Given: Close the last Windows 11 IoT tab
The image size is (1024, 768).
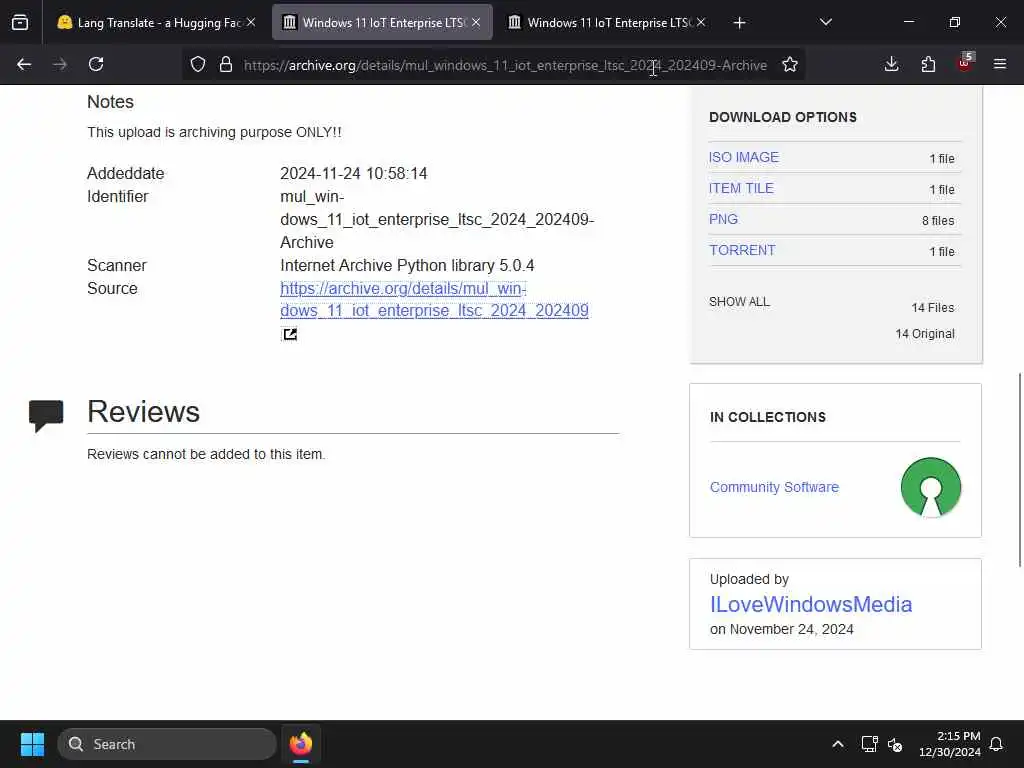Looking at the screenshot, I should click(x=701, y=22).
